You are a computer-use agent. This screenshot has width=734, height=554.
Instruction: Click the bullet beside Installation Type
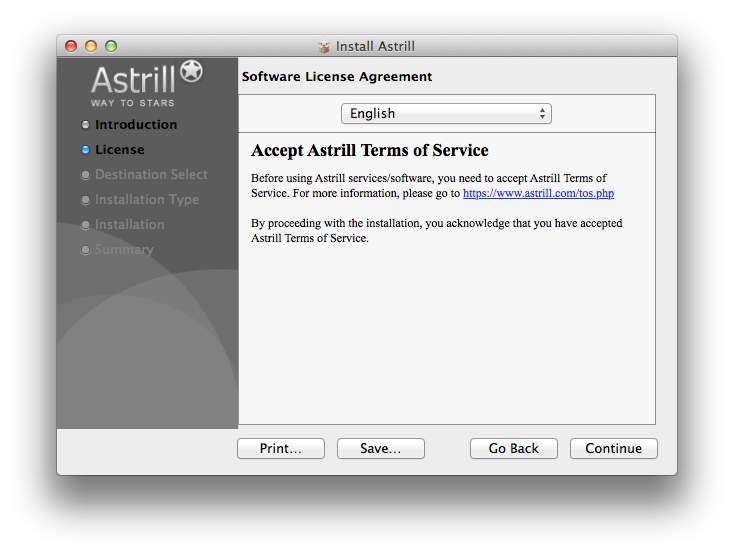pos(85,200)
